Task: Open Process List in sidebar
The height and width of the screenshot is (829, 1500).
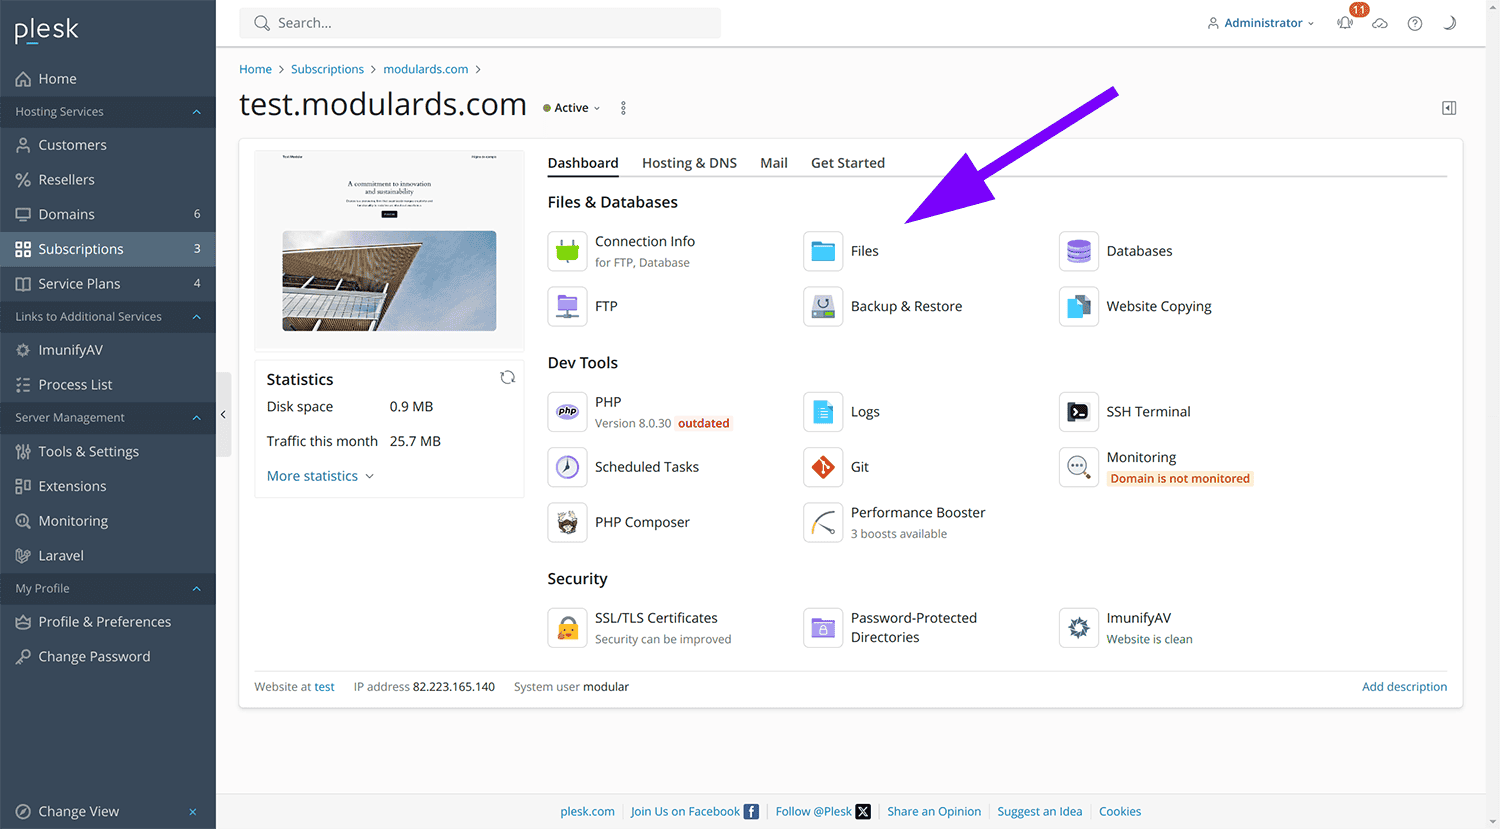Action: point(108,385)
